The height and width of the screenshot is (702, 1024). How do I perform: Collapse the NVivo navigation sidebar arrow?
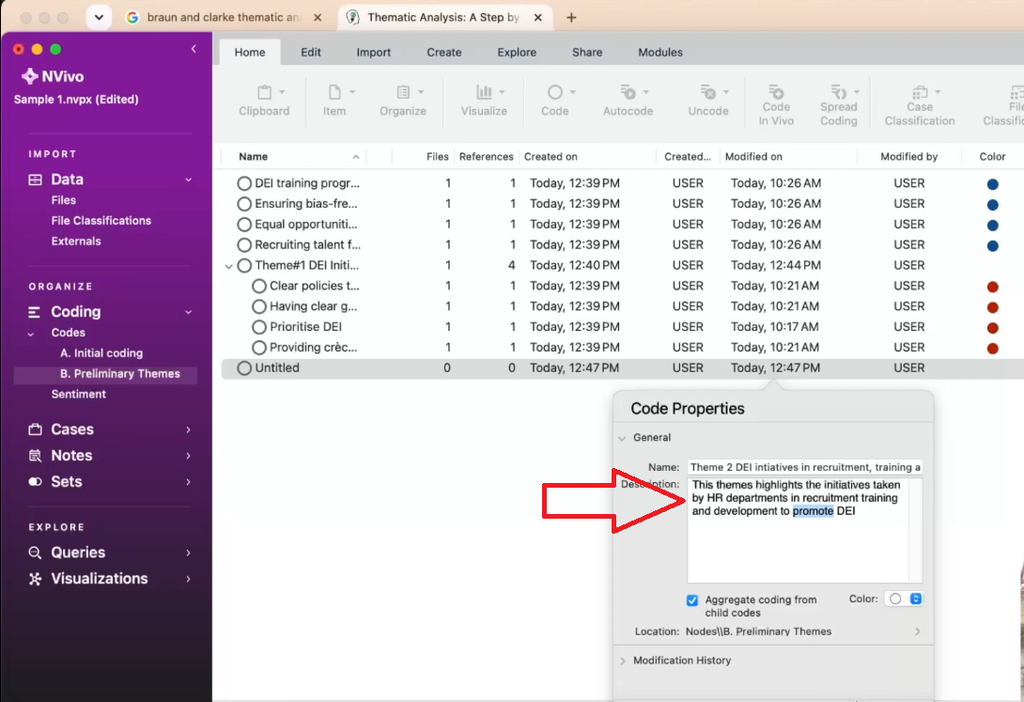[x=193, y=49]
